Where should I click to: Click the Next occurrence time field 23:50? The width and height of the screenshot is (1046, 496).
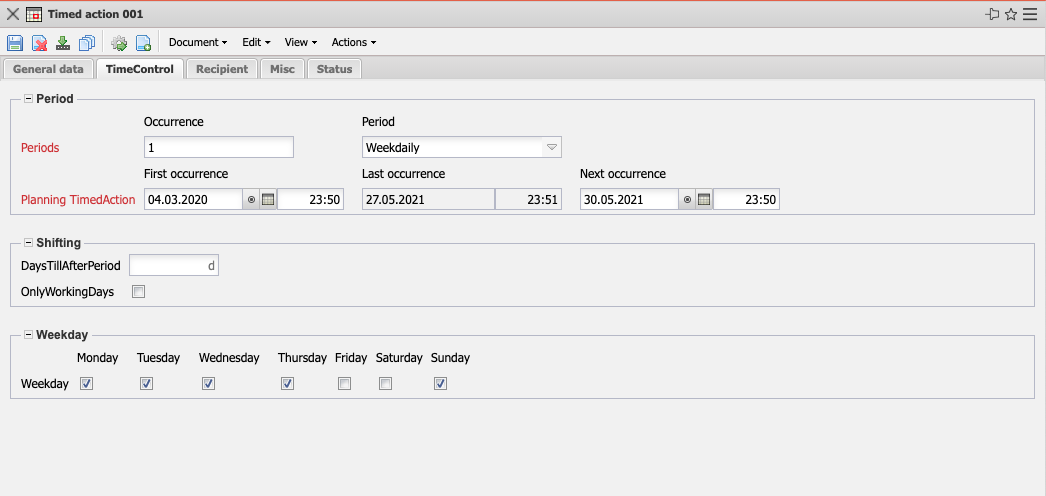(x=746, y=199)
